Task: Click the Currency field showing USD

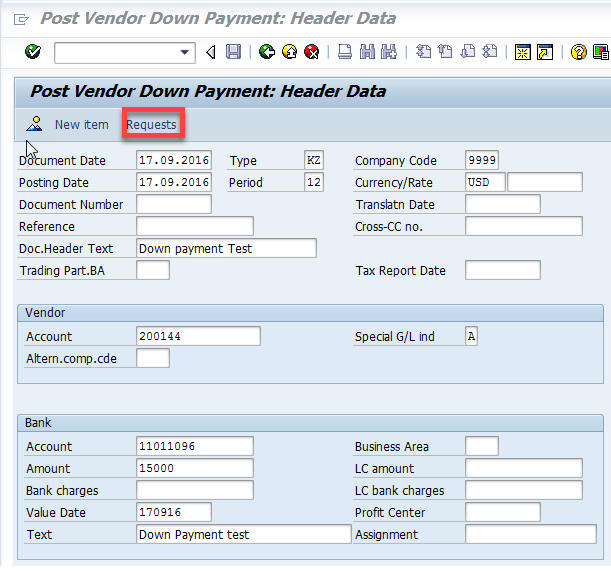Action: 485,182
